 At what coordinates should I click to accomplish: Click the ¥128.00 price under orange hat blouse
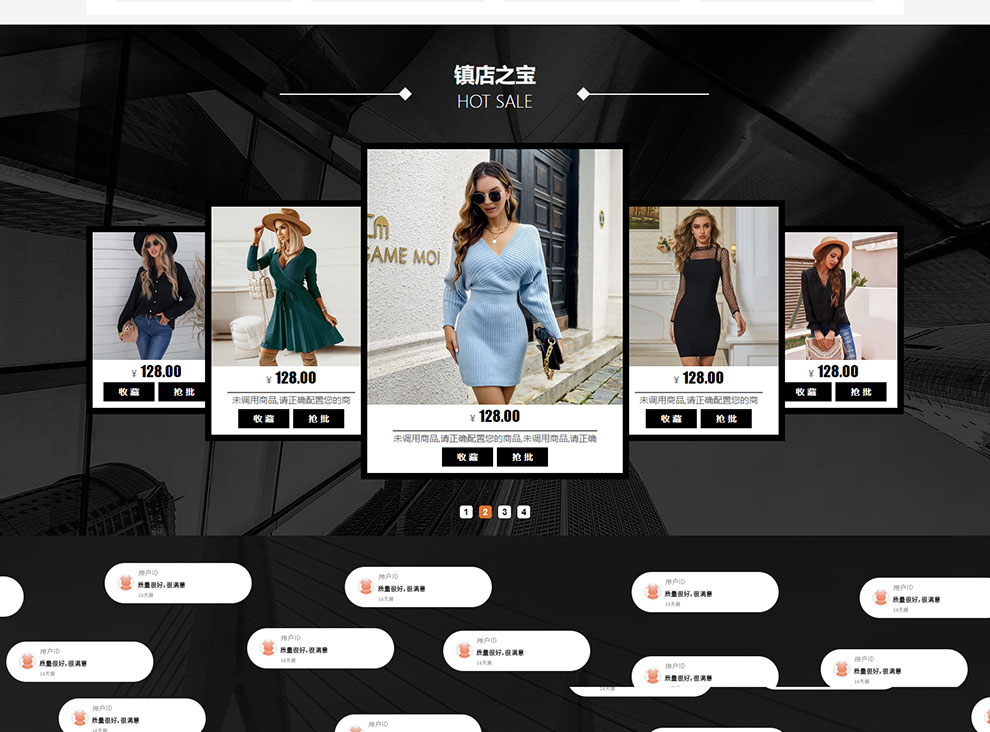click(x=833, y=371)
